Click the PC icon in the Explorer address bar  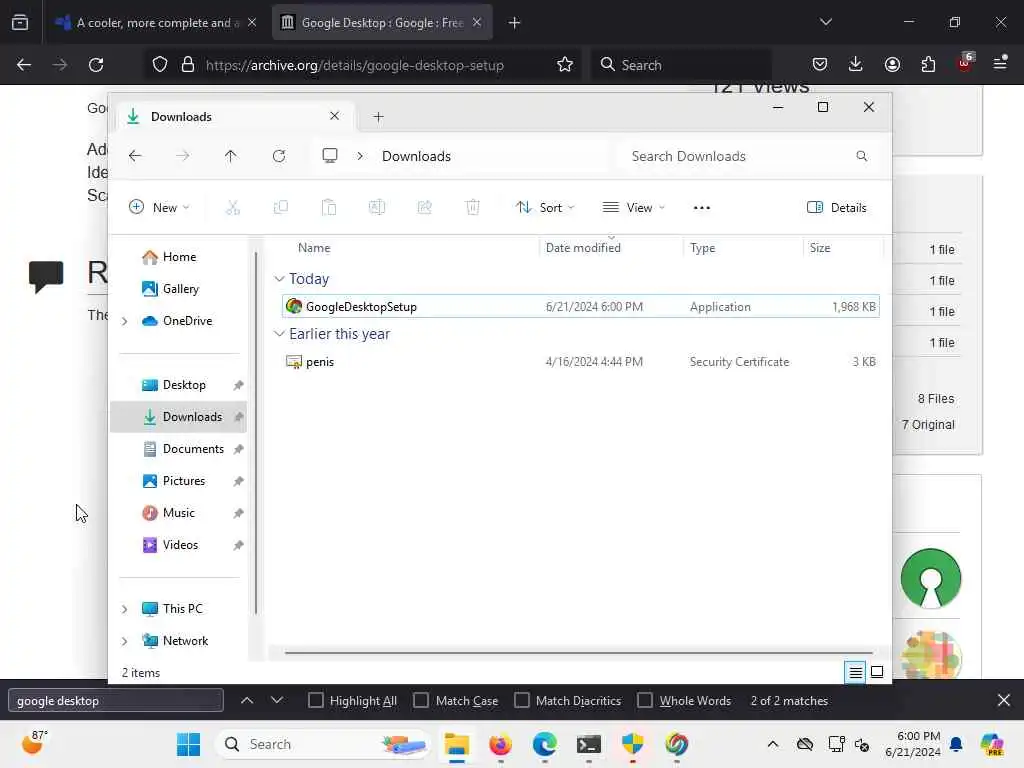(330, 155)
